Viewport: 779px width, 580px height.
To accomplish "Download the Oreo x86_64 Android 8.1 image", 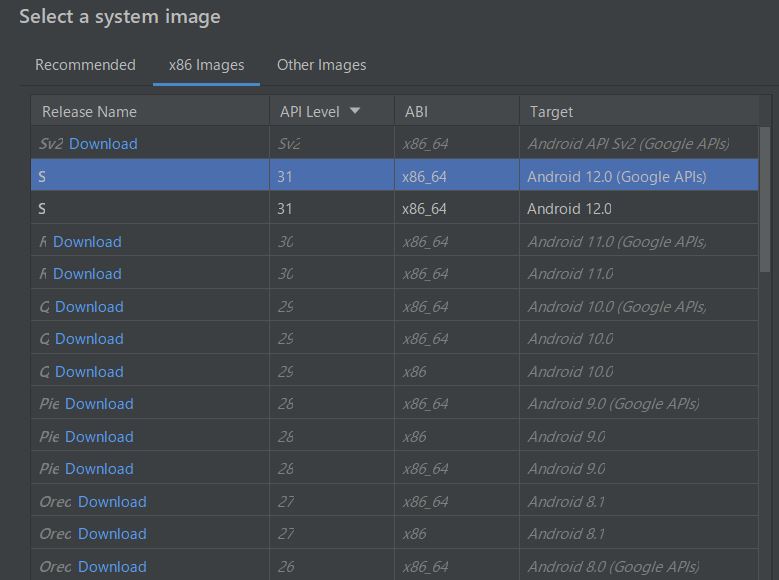I will pyautogui.click(x=112, y=501).
